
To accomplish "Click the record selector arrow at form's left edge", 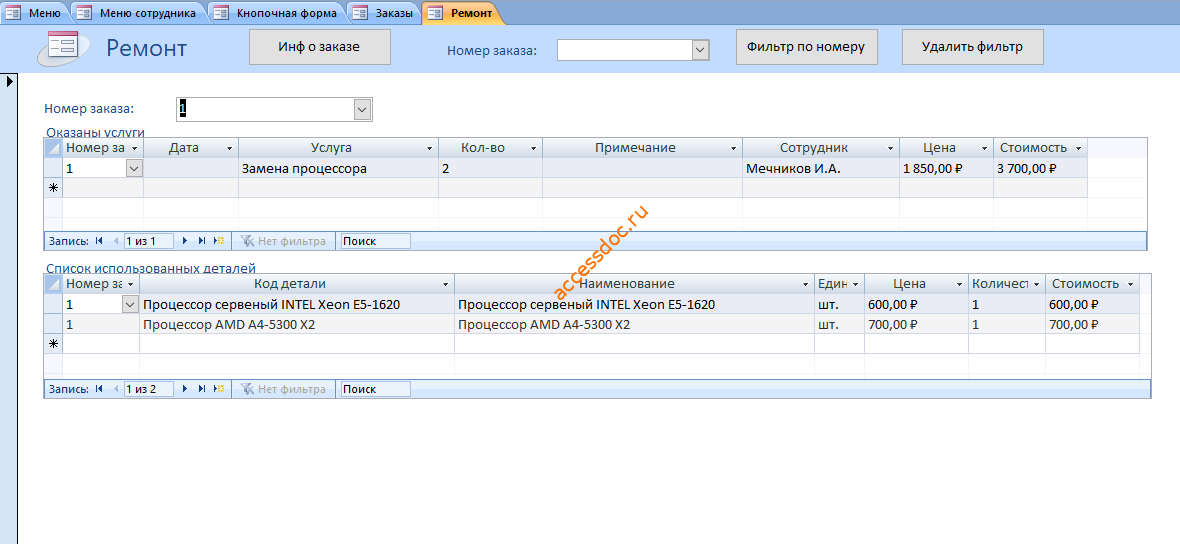I will pyautogui.click(x=9, y=81).
